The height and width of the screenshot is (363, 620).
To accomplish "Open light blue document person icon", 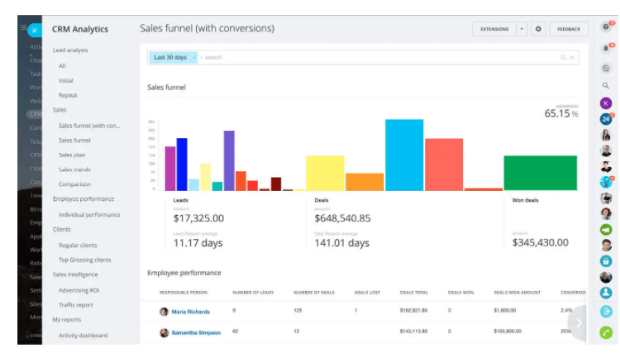I will (x=606, y=311).
